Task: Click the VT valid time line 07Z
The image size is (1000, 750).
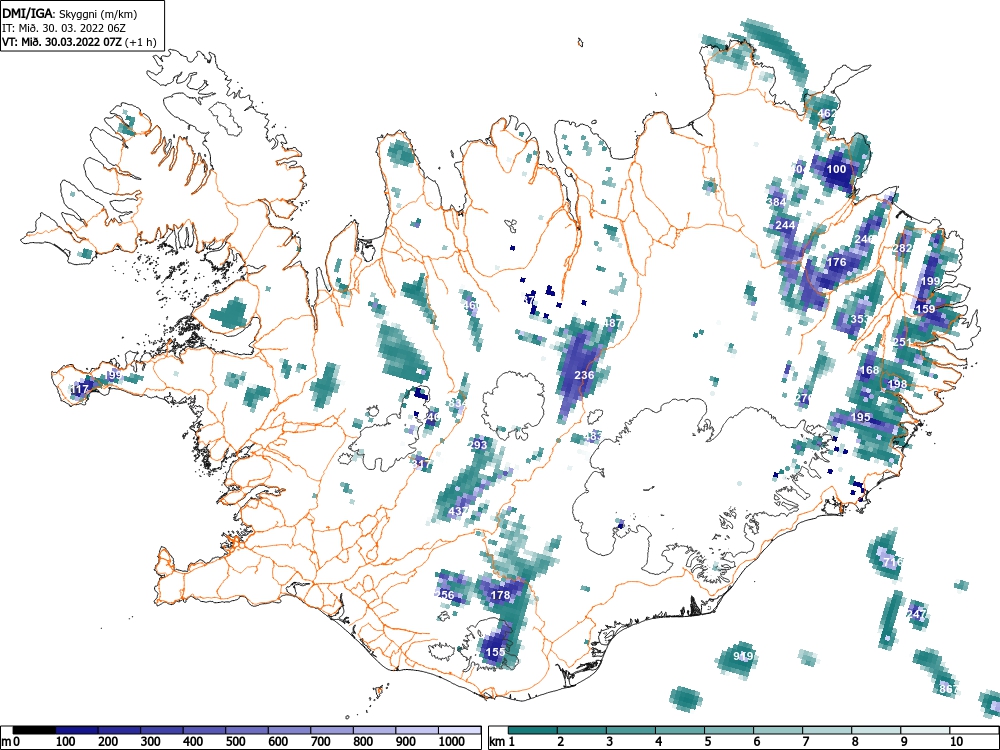Action: point(79,43)
